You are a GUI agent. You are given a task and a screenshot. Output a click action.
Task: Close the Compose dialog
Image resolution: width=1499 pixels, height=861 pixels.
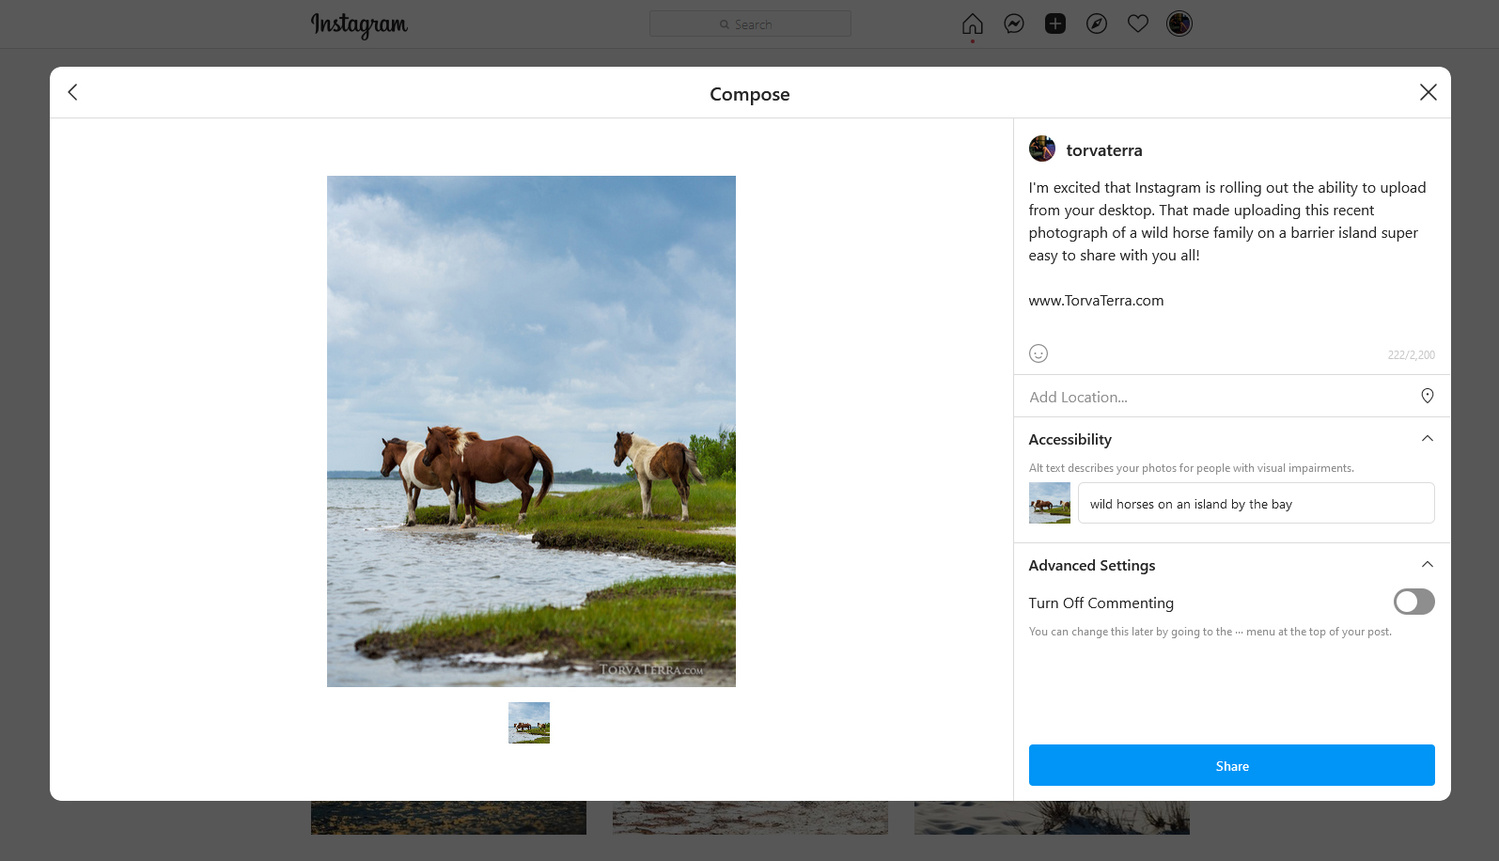[1428, 92]
